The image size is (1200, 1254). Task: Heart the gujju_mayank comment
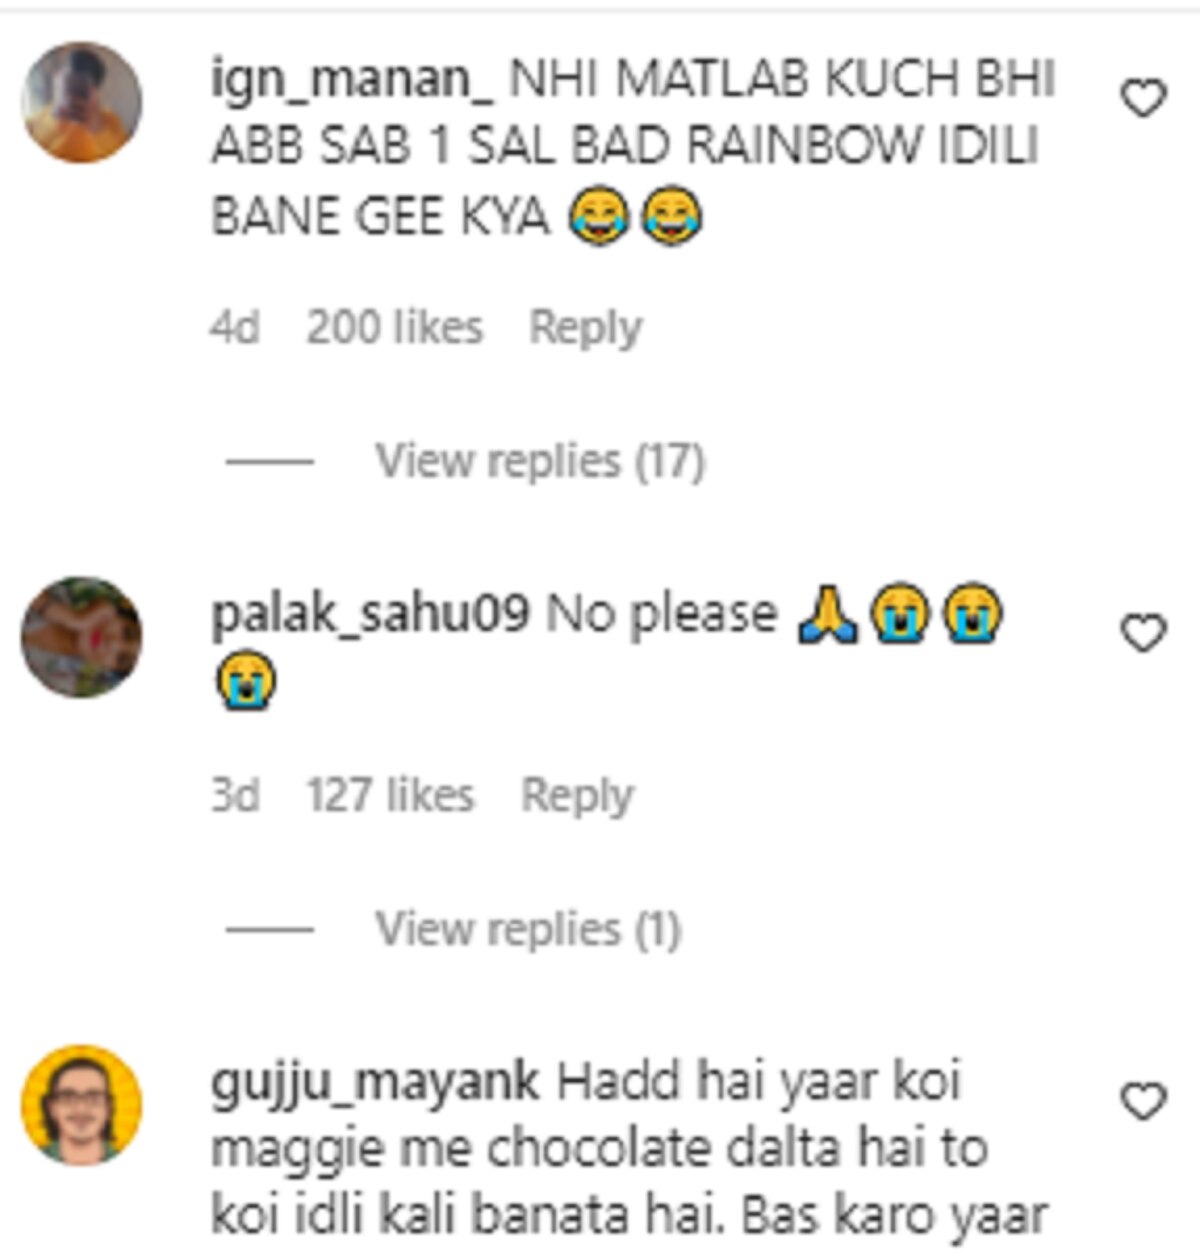pyautogui.click(x=1143, y=1101)
